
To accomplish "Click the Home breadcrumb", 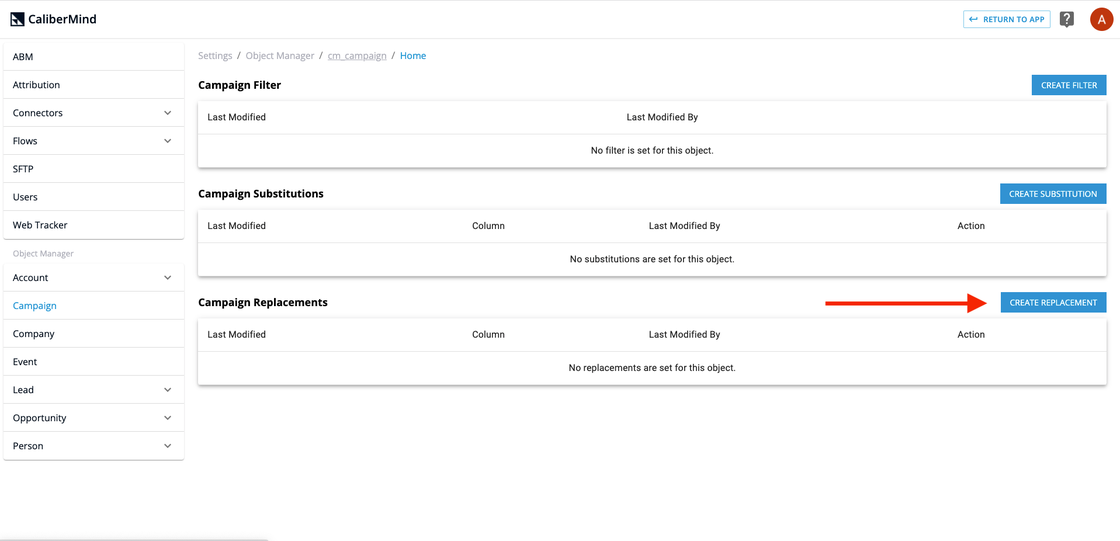I will tap(413, 56).
